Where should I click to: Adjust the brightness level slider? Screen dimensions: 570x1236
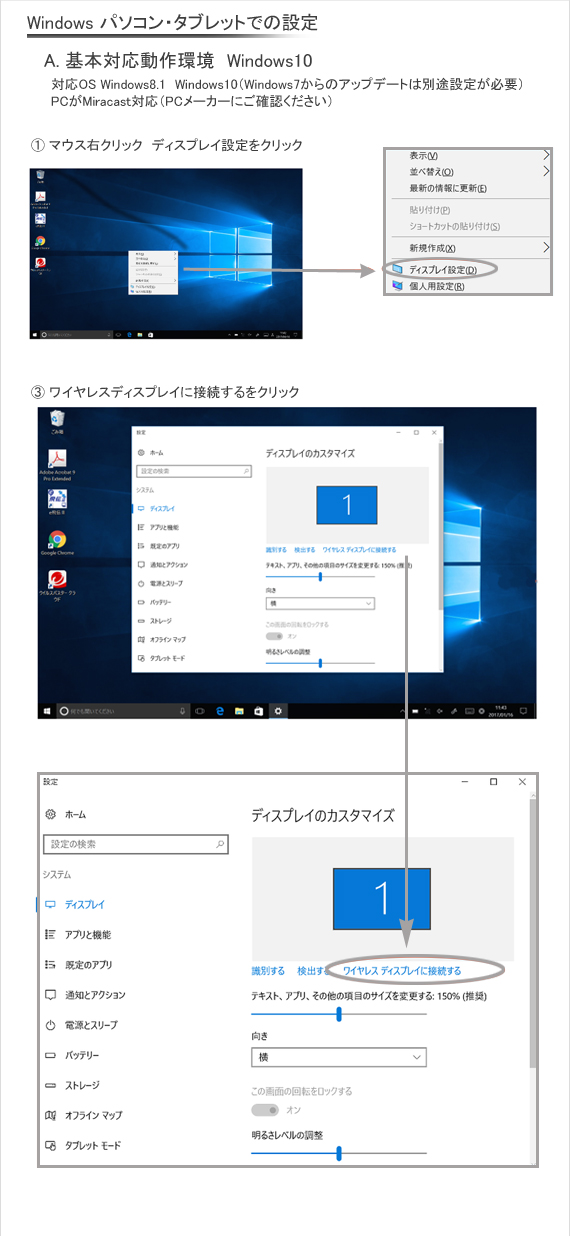pos(339,1153)
